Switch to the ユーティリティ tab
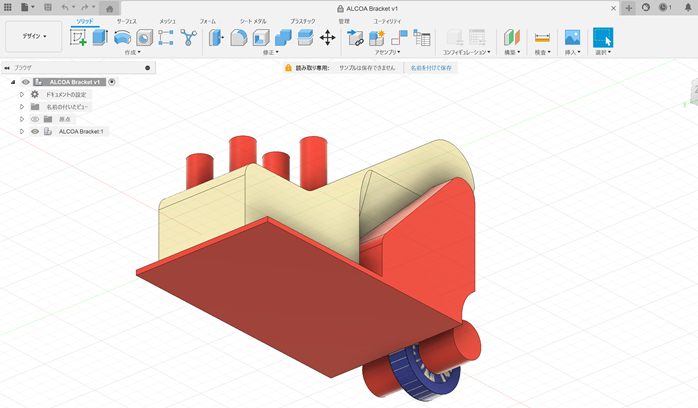698x408 pixels. pos(387,21)
